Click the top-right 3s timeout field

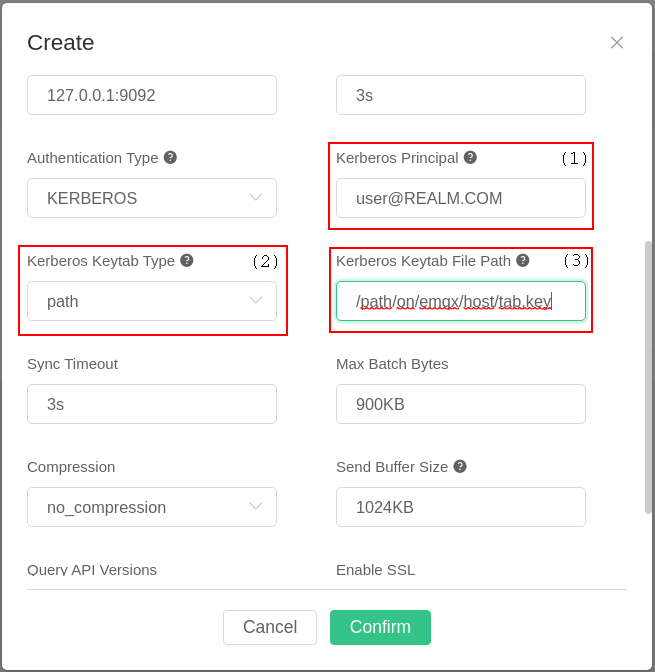(x=461, y=95)
